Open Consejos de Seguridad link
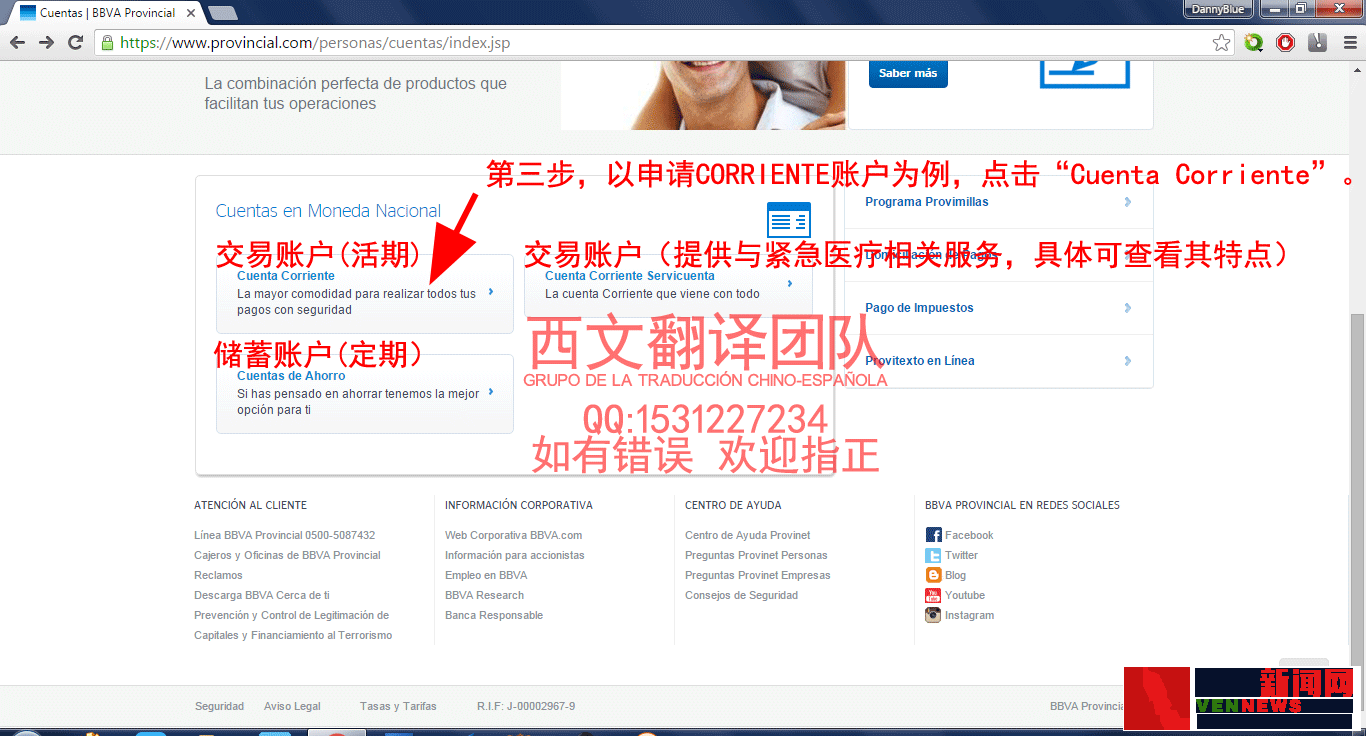Screen dimensions: 1366x736 point(741,595)
